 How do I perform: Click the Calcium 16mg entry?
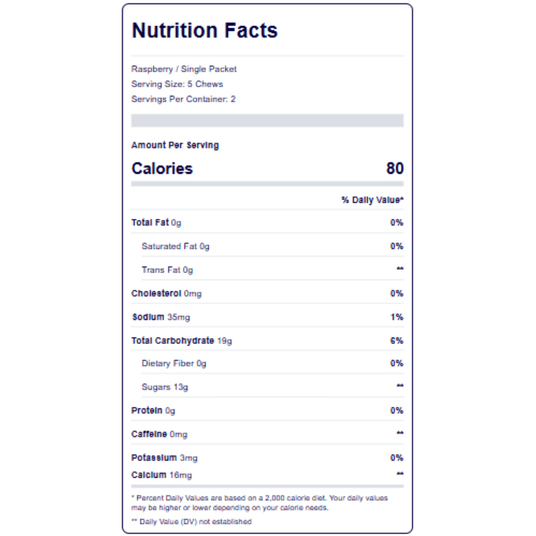tap(162, 475)
